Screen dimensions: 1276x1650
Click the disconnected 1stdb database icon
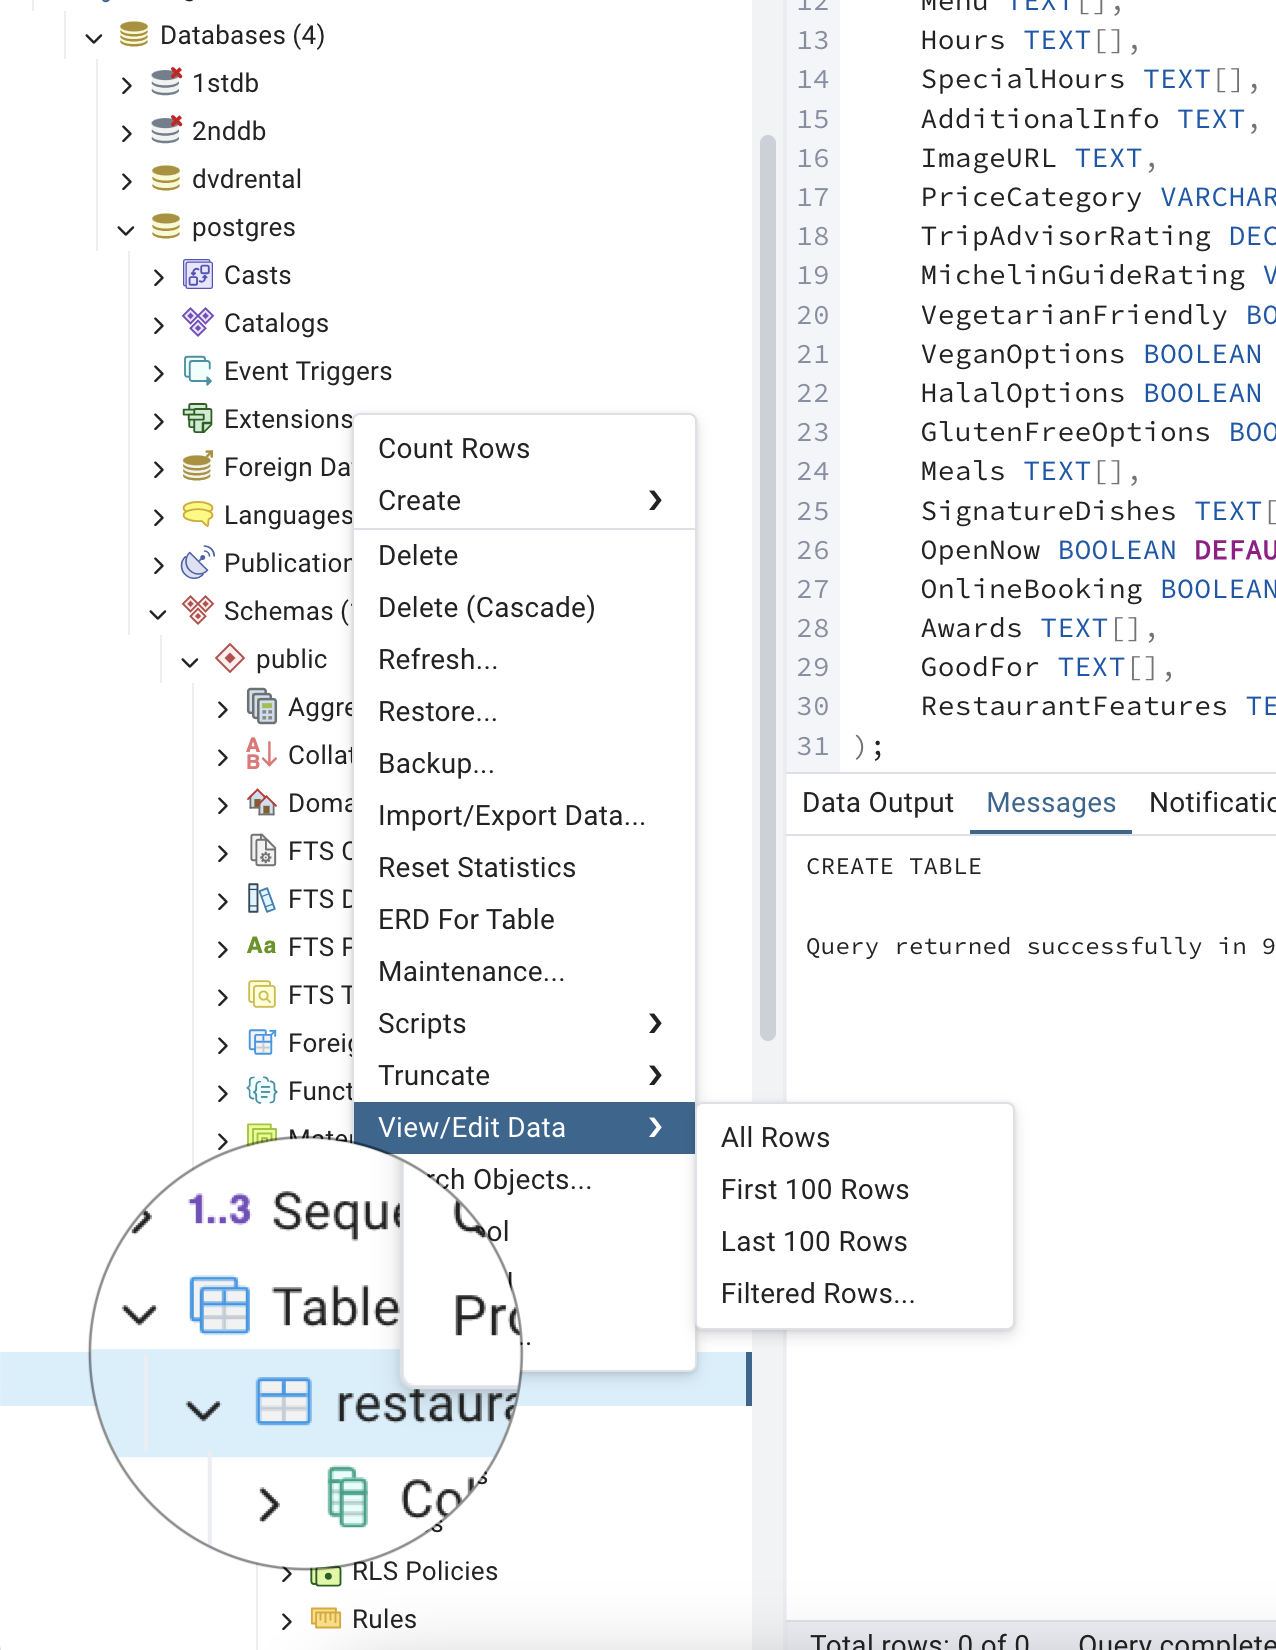pyautogui.click(x=166, y=83)
